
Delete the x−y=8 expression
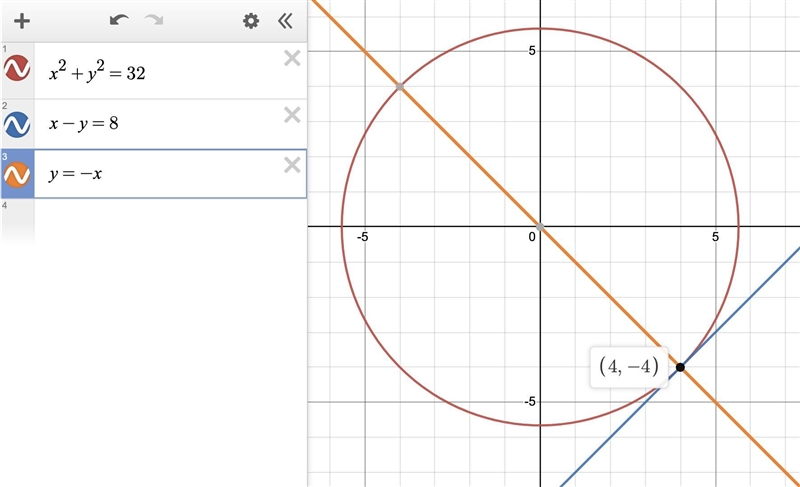[292, 115]
